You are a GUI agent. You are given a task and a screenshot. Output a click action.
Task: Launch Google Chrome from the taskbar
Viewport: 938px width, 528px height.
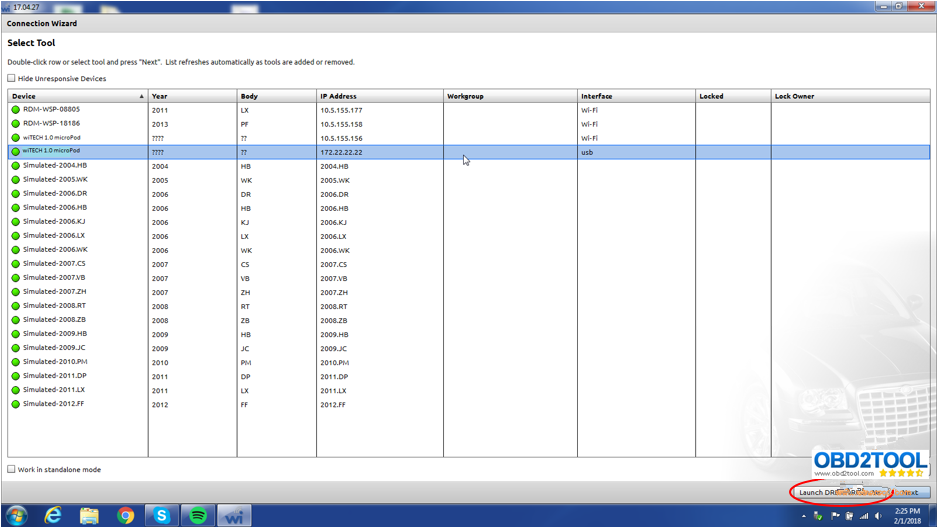[125, 515]
